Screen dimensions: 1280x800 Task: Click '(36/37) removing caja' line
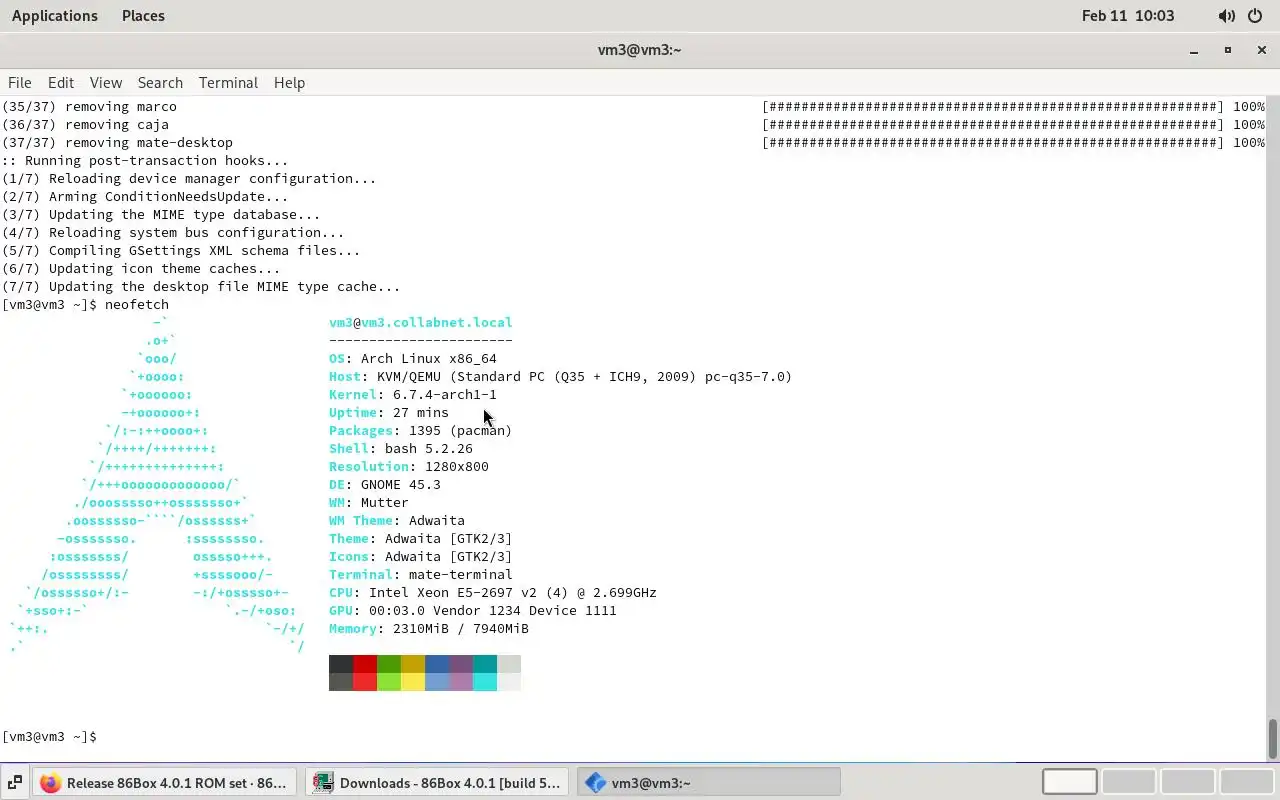(85, 125)
